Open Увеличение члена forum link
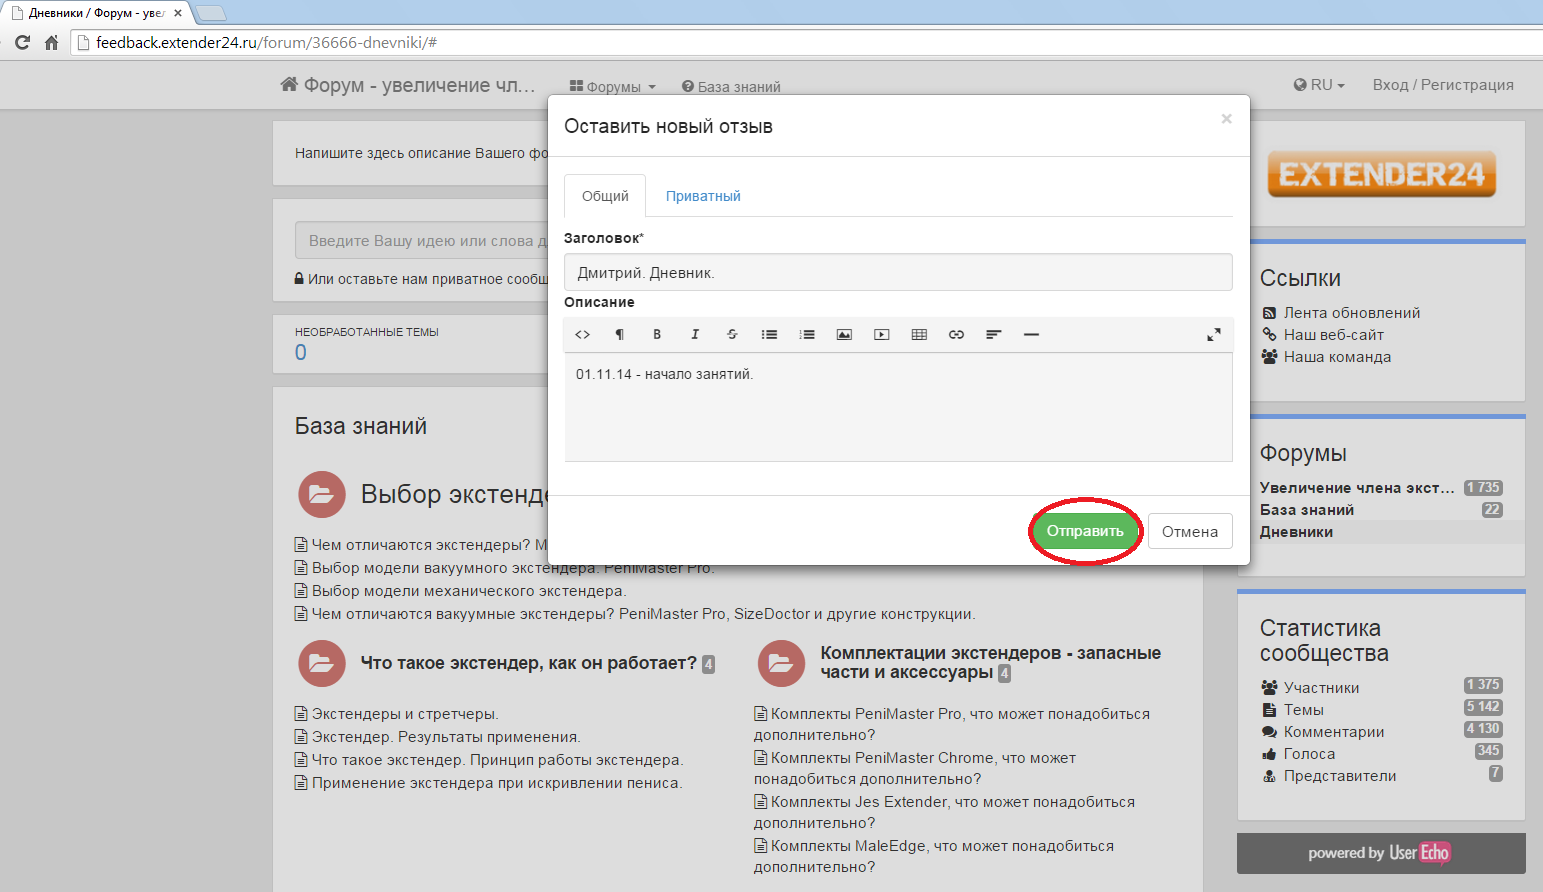The image size is (1543, 892). [x=1357, y=488]
